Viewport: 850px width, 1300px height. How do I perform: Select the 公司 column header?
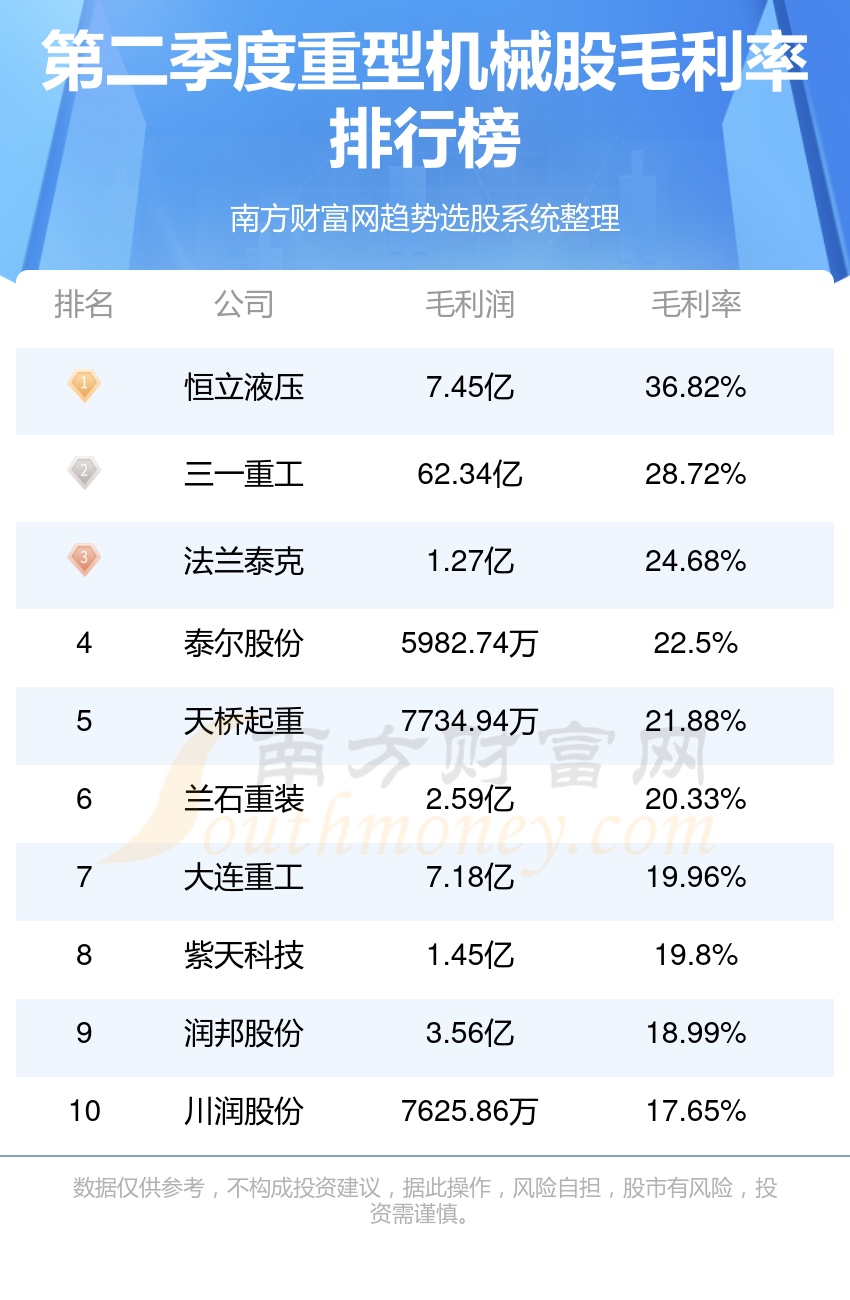(244, 304)
